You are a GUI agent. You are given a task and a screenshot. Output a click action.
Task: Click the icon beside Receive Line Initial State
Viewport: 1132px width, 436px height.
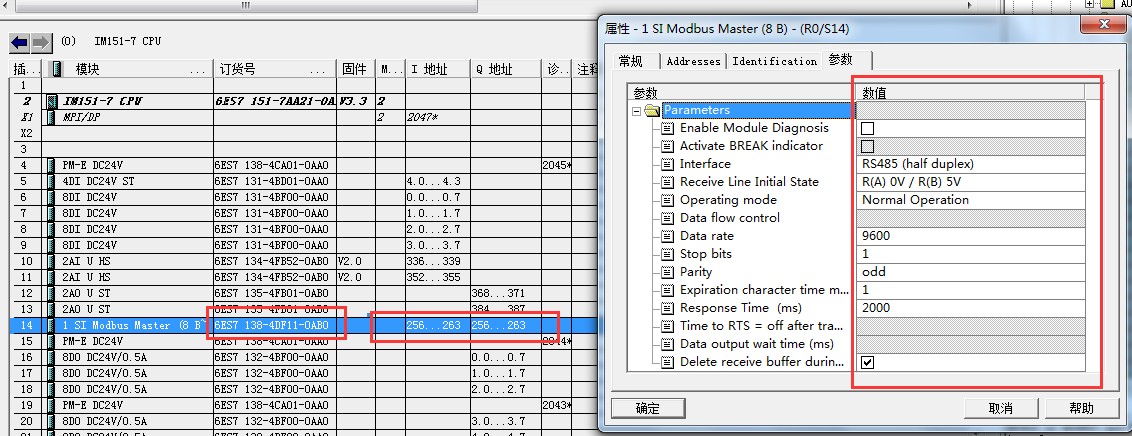[x=668, y=182]
